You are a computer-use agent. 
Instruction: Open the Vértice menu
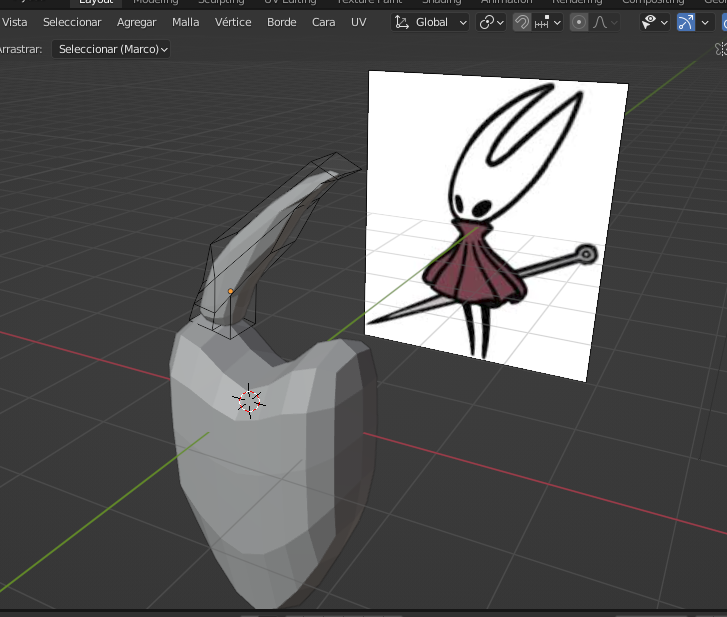(233, 22)
